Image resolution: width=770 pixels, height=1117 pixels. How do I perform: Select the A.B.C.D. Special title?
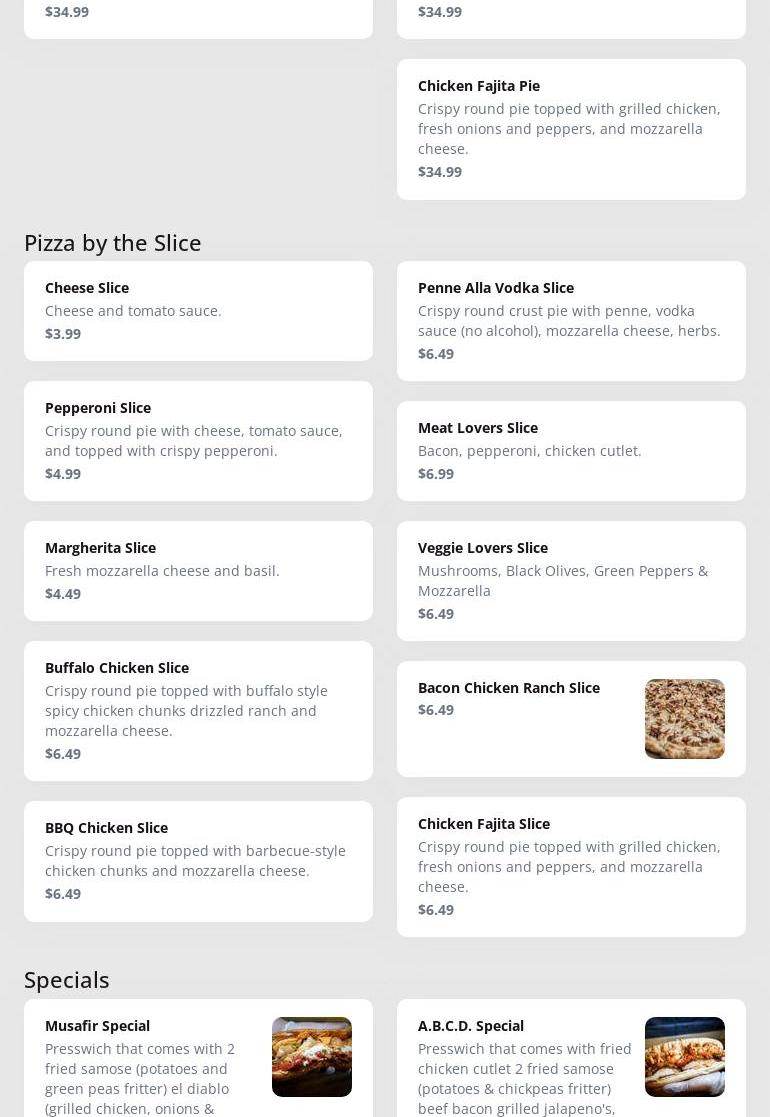click(470, 1025)
